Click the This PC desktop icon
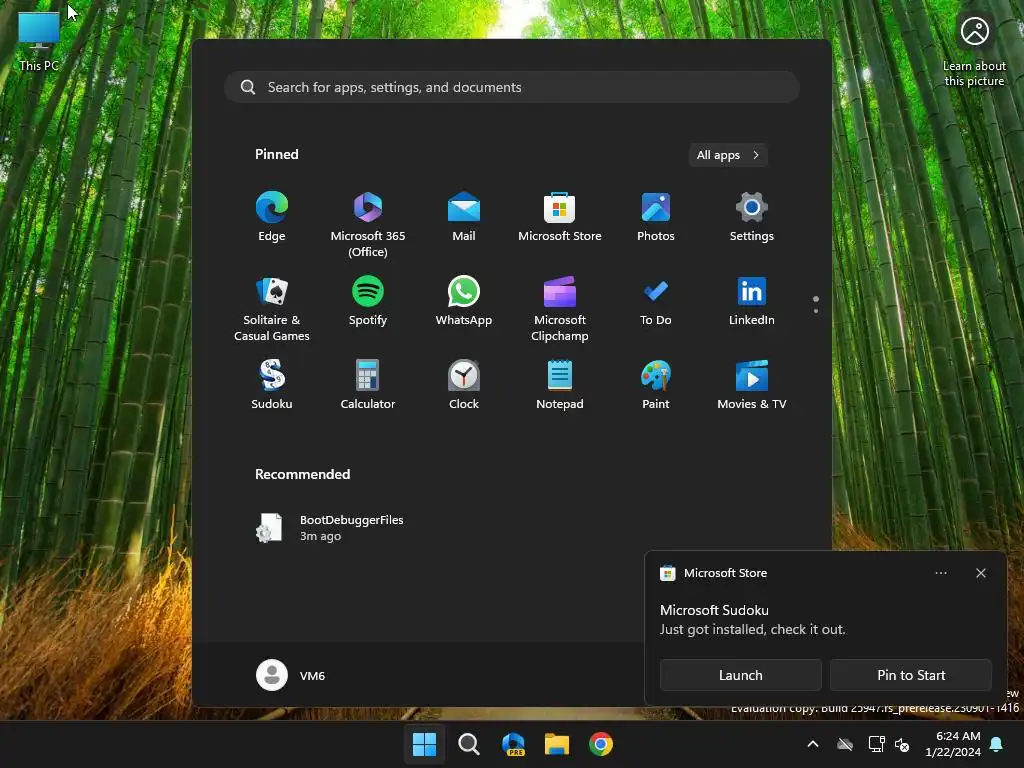This screenshot has width=1024, height=768. coord(39,40)
